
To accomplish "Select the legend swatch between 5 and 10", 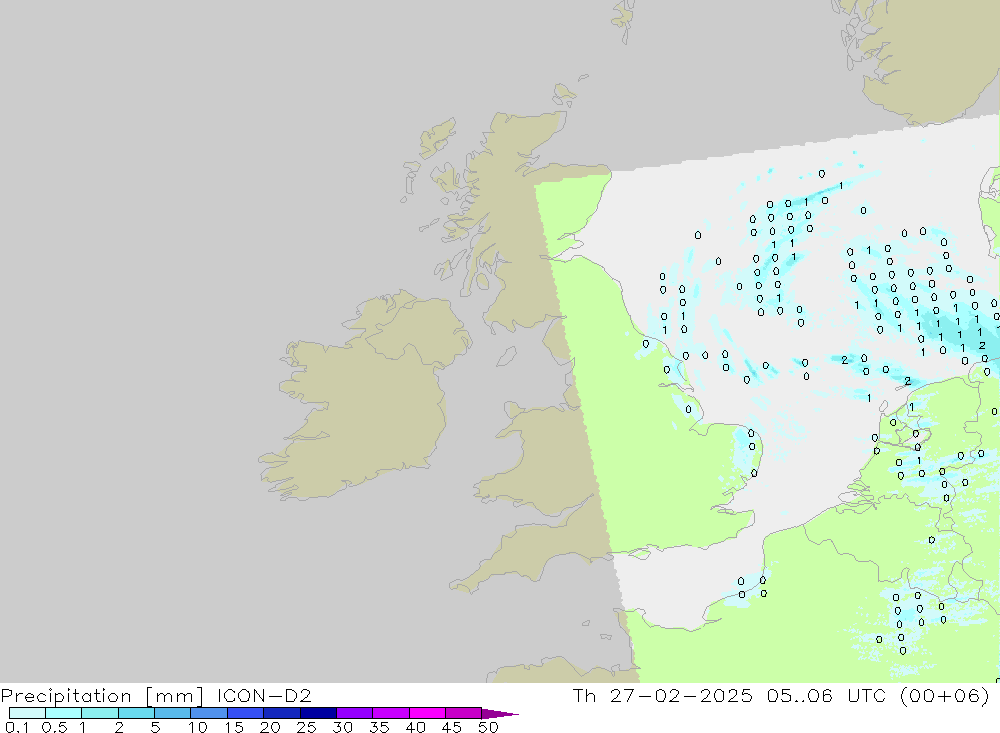I will [x=173, y=713].
